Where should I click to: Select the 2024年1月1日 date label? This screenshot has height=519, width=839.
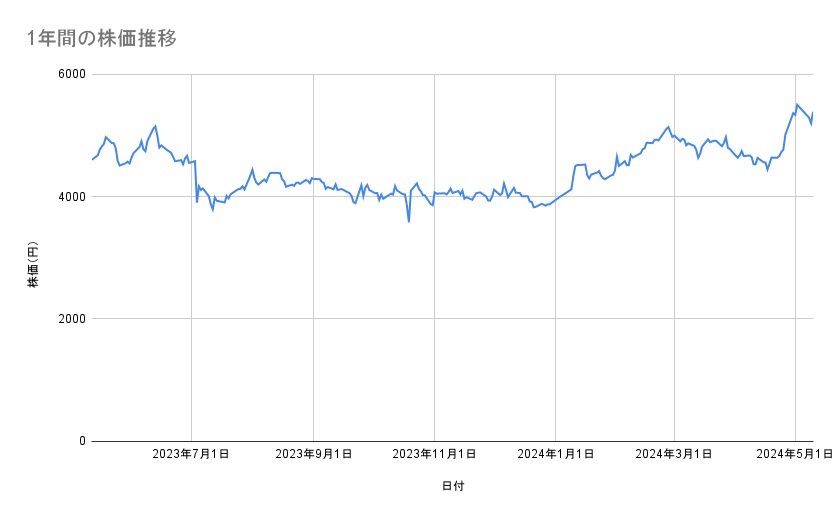(555, 455)
